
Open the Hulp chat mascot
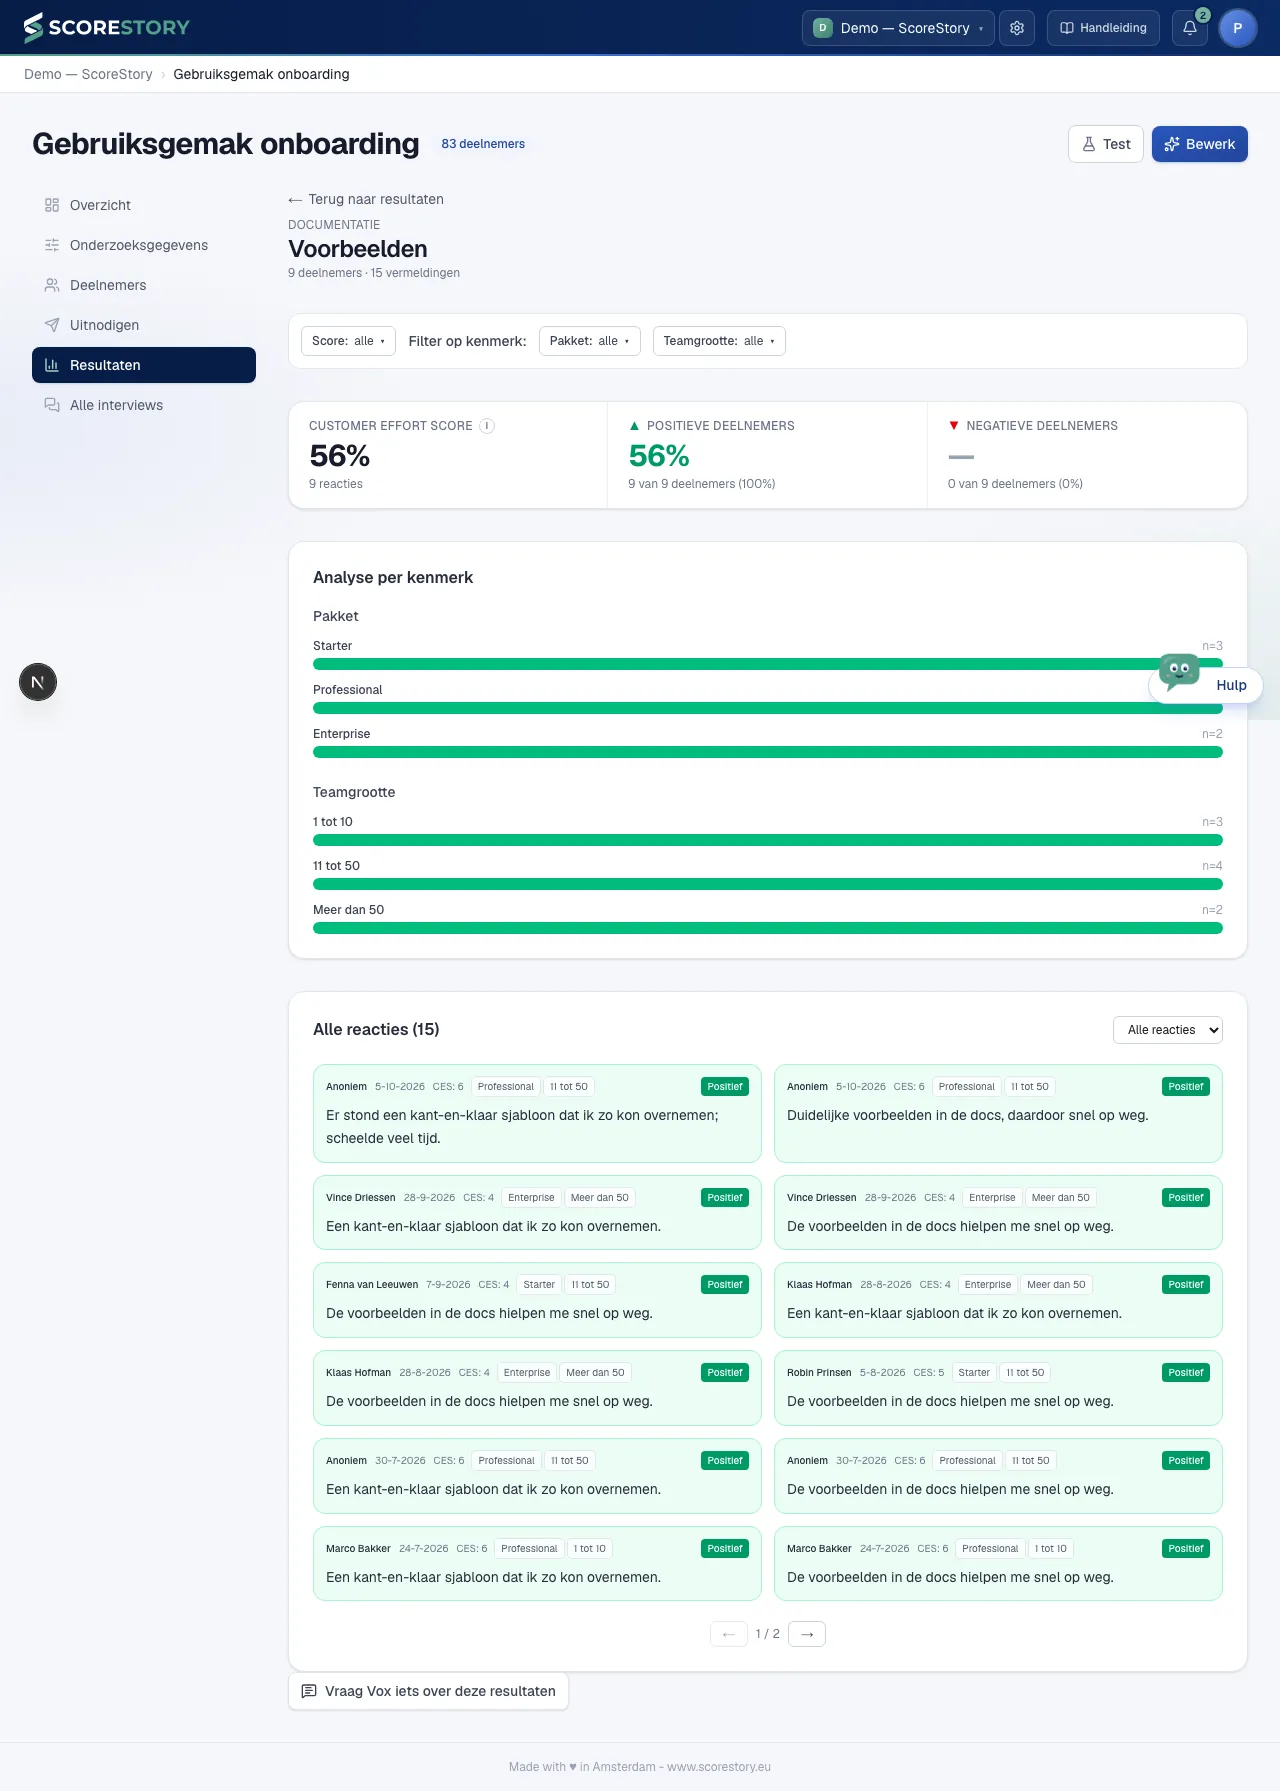(1206, 685)
